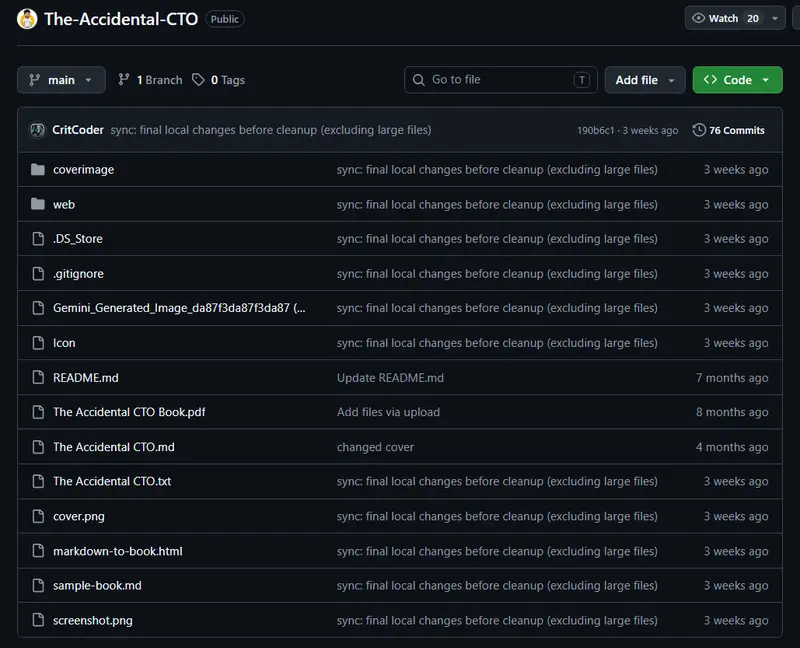Click the README.md file icon
The height and width of the screenshot is (648, 800).
coord(38,378)
